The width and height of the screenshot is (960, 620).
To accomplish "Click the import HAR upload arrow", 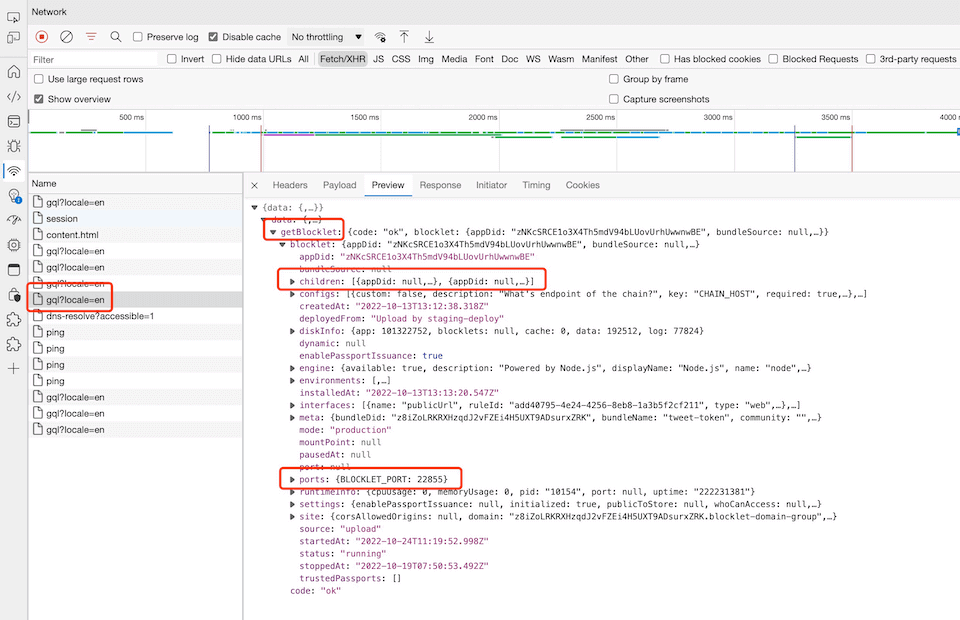I will click(x=404, y=37).
